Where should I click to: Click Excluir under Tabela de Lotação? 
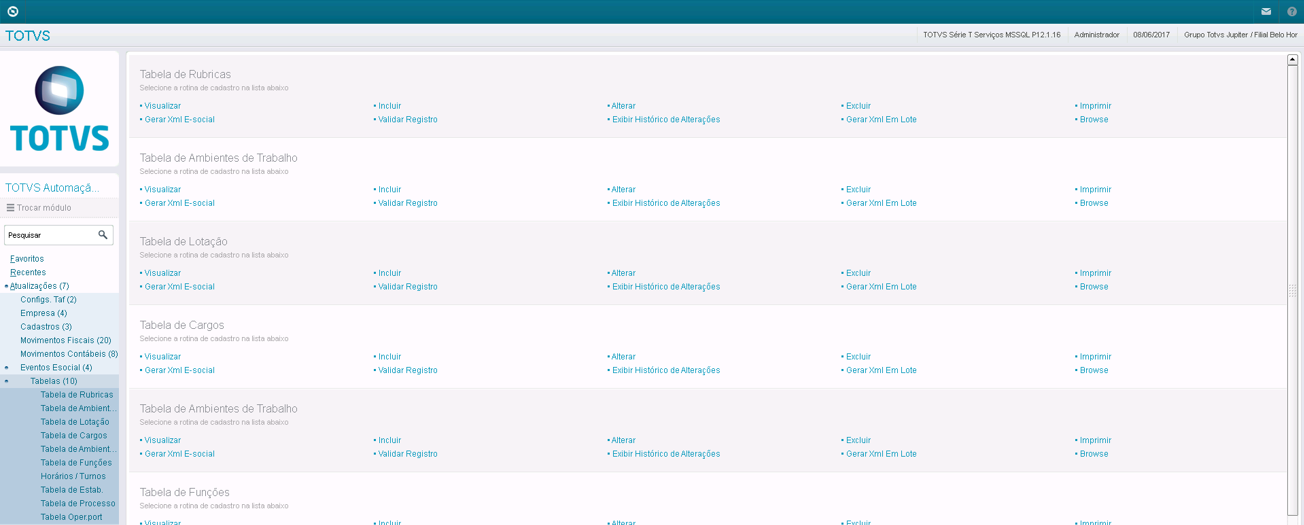pyautogui.click(x=856, y=273)
